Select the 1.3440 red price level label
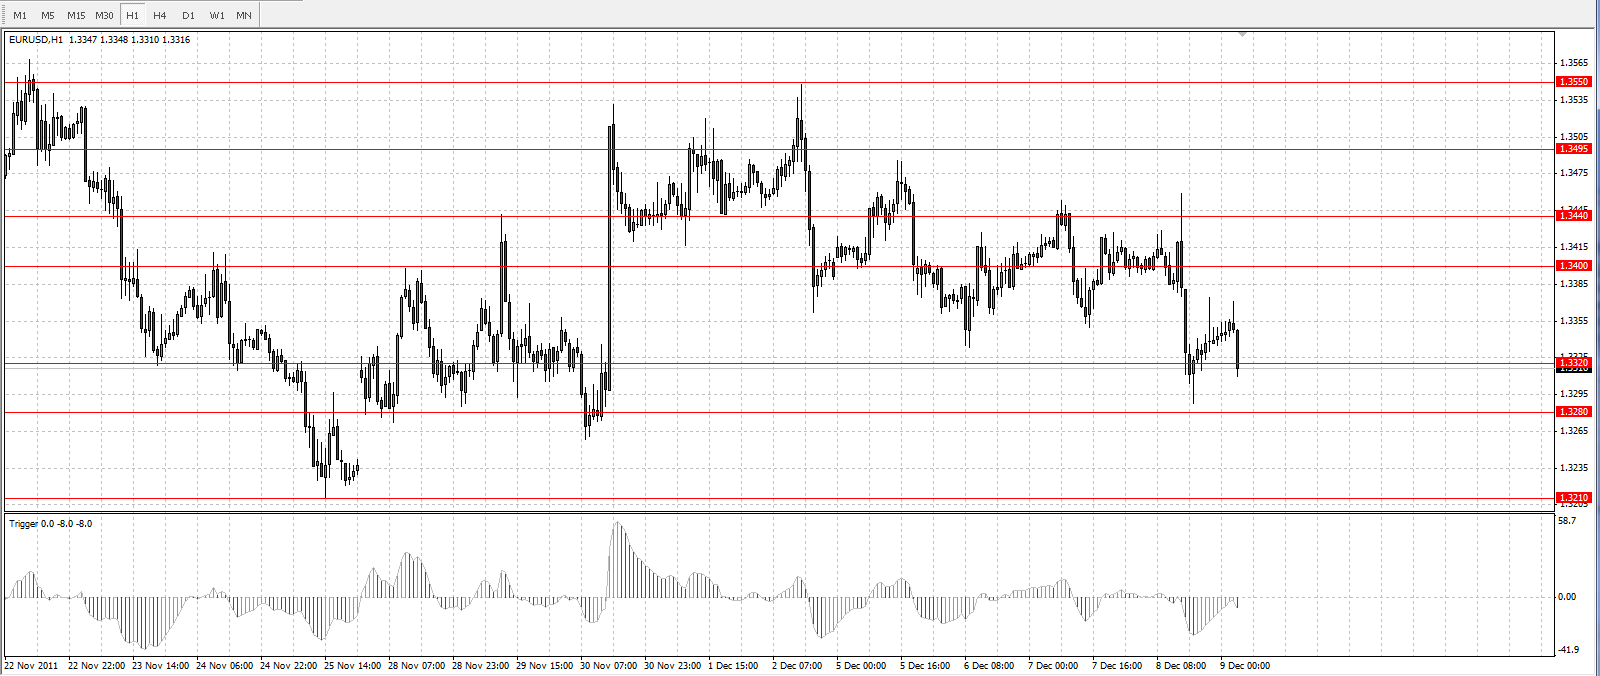Image resolution: width=1600 pixels, height=676 pixels. [1574, 216]
